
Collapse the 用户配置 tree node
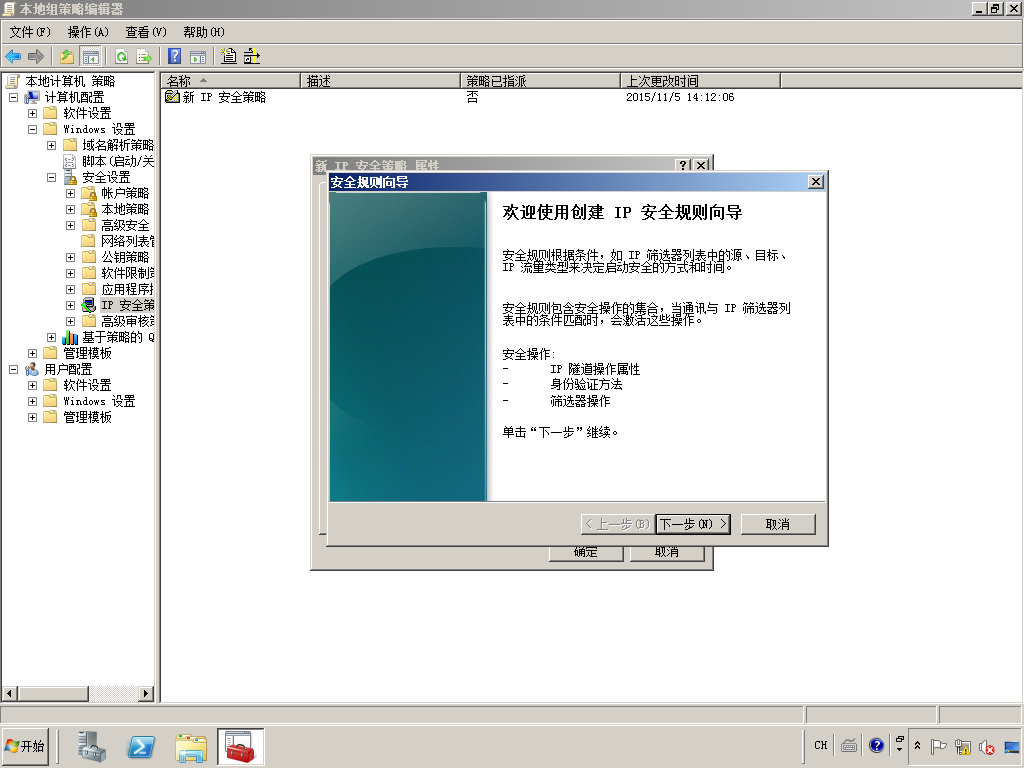point(13,369)
